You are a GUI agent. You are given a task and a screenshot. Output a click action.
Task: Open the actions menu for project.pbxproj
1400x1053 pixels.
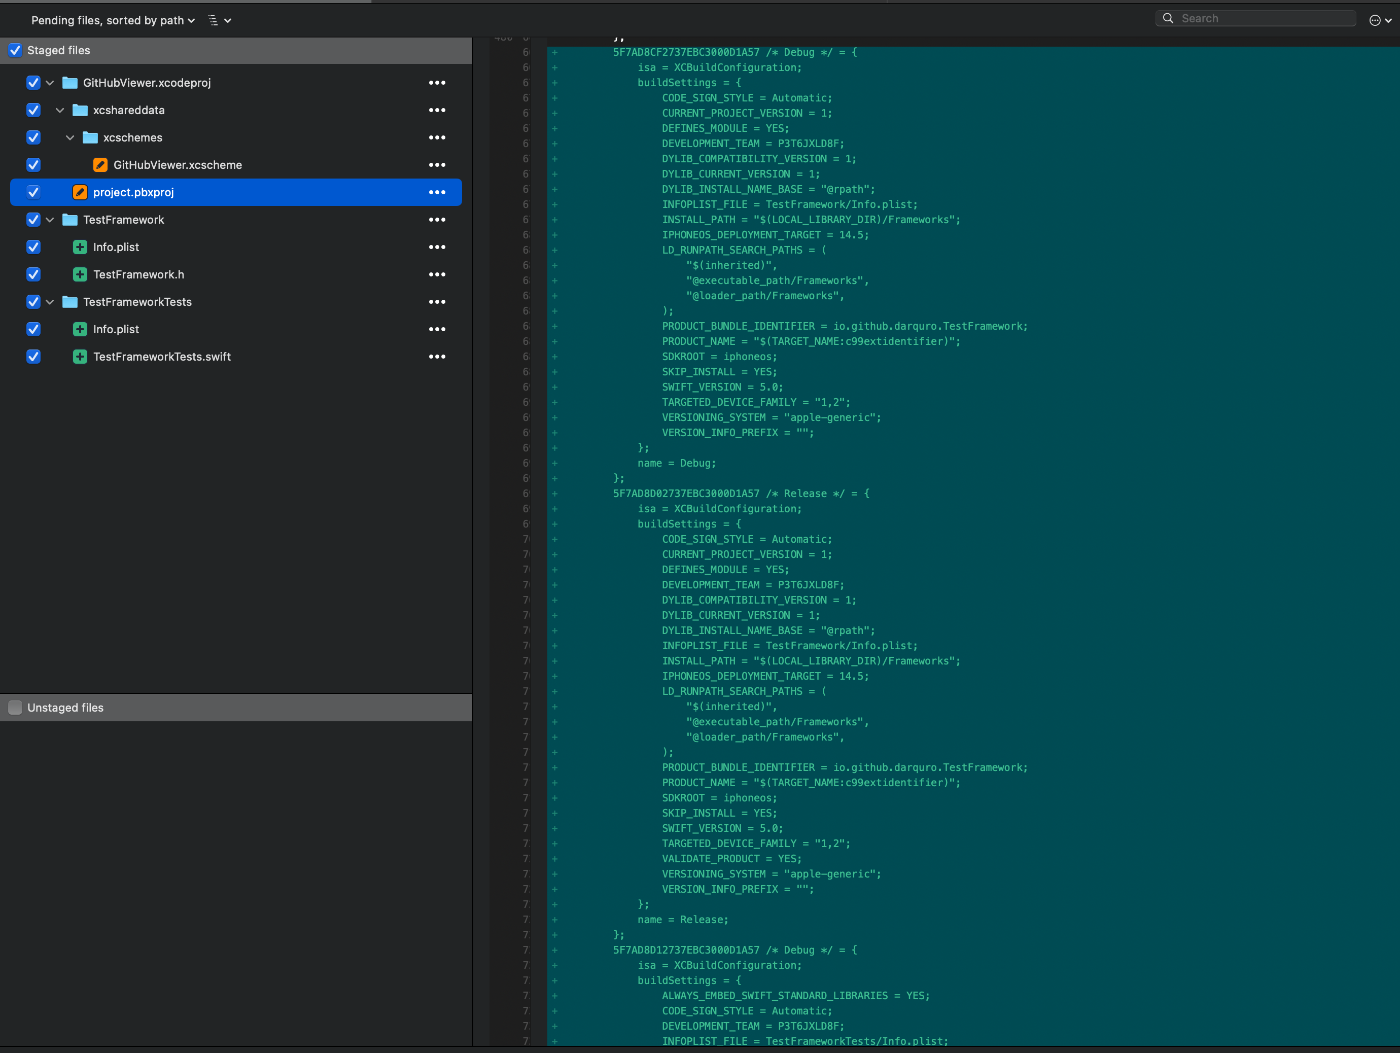point(437,192)
